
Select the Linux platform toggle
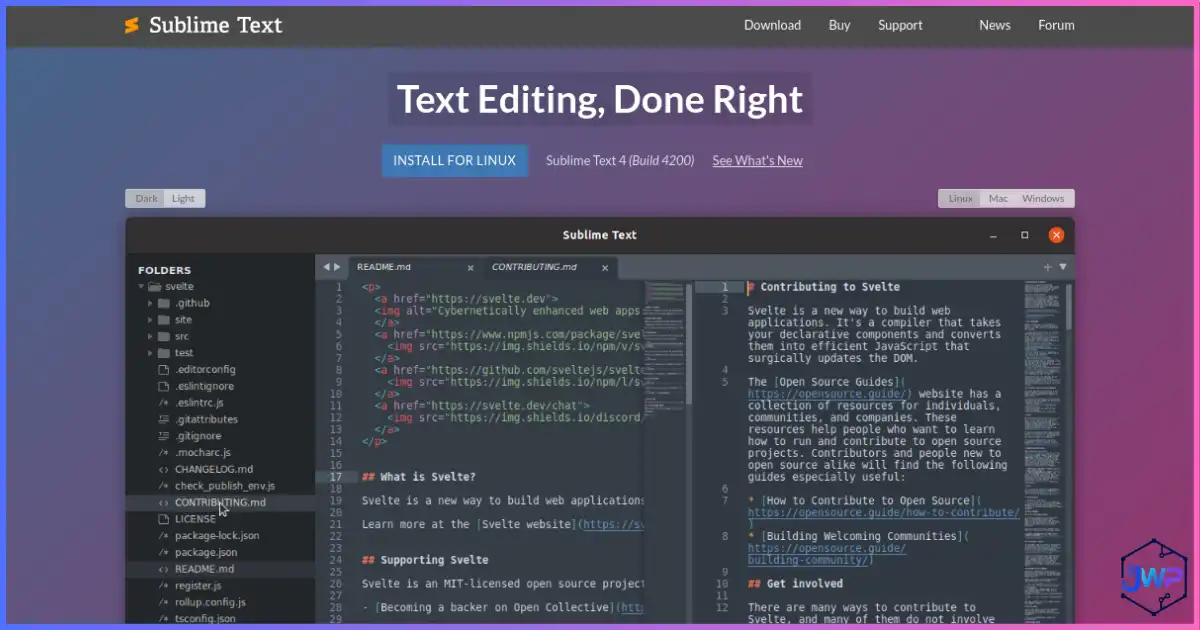pos(960,198)
